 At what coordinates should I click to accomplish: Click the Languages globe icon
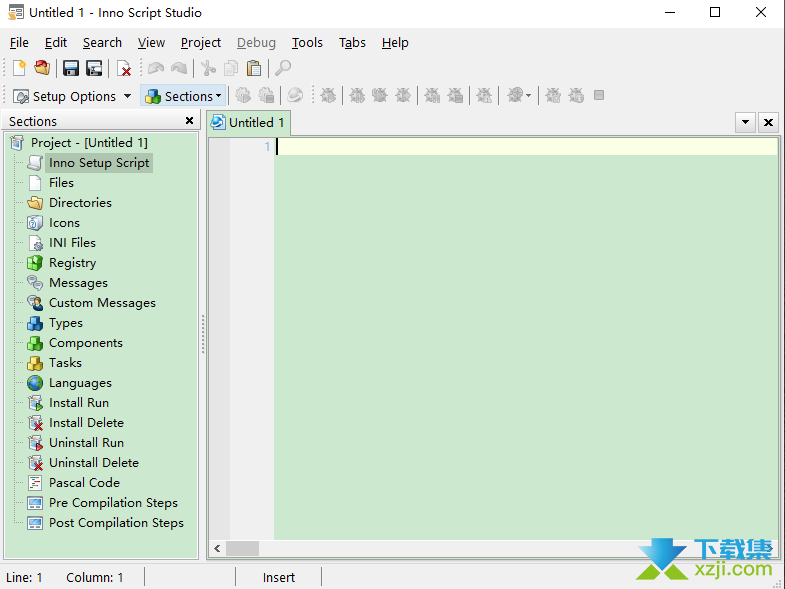35,383
